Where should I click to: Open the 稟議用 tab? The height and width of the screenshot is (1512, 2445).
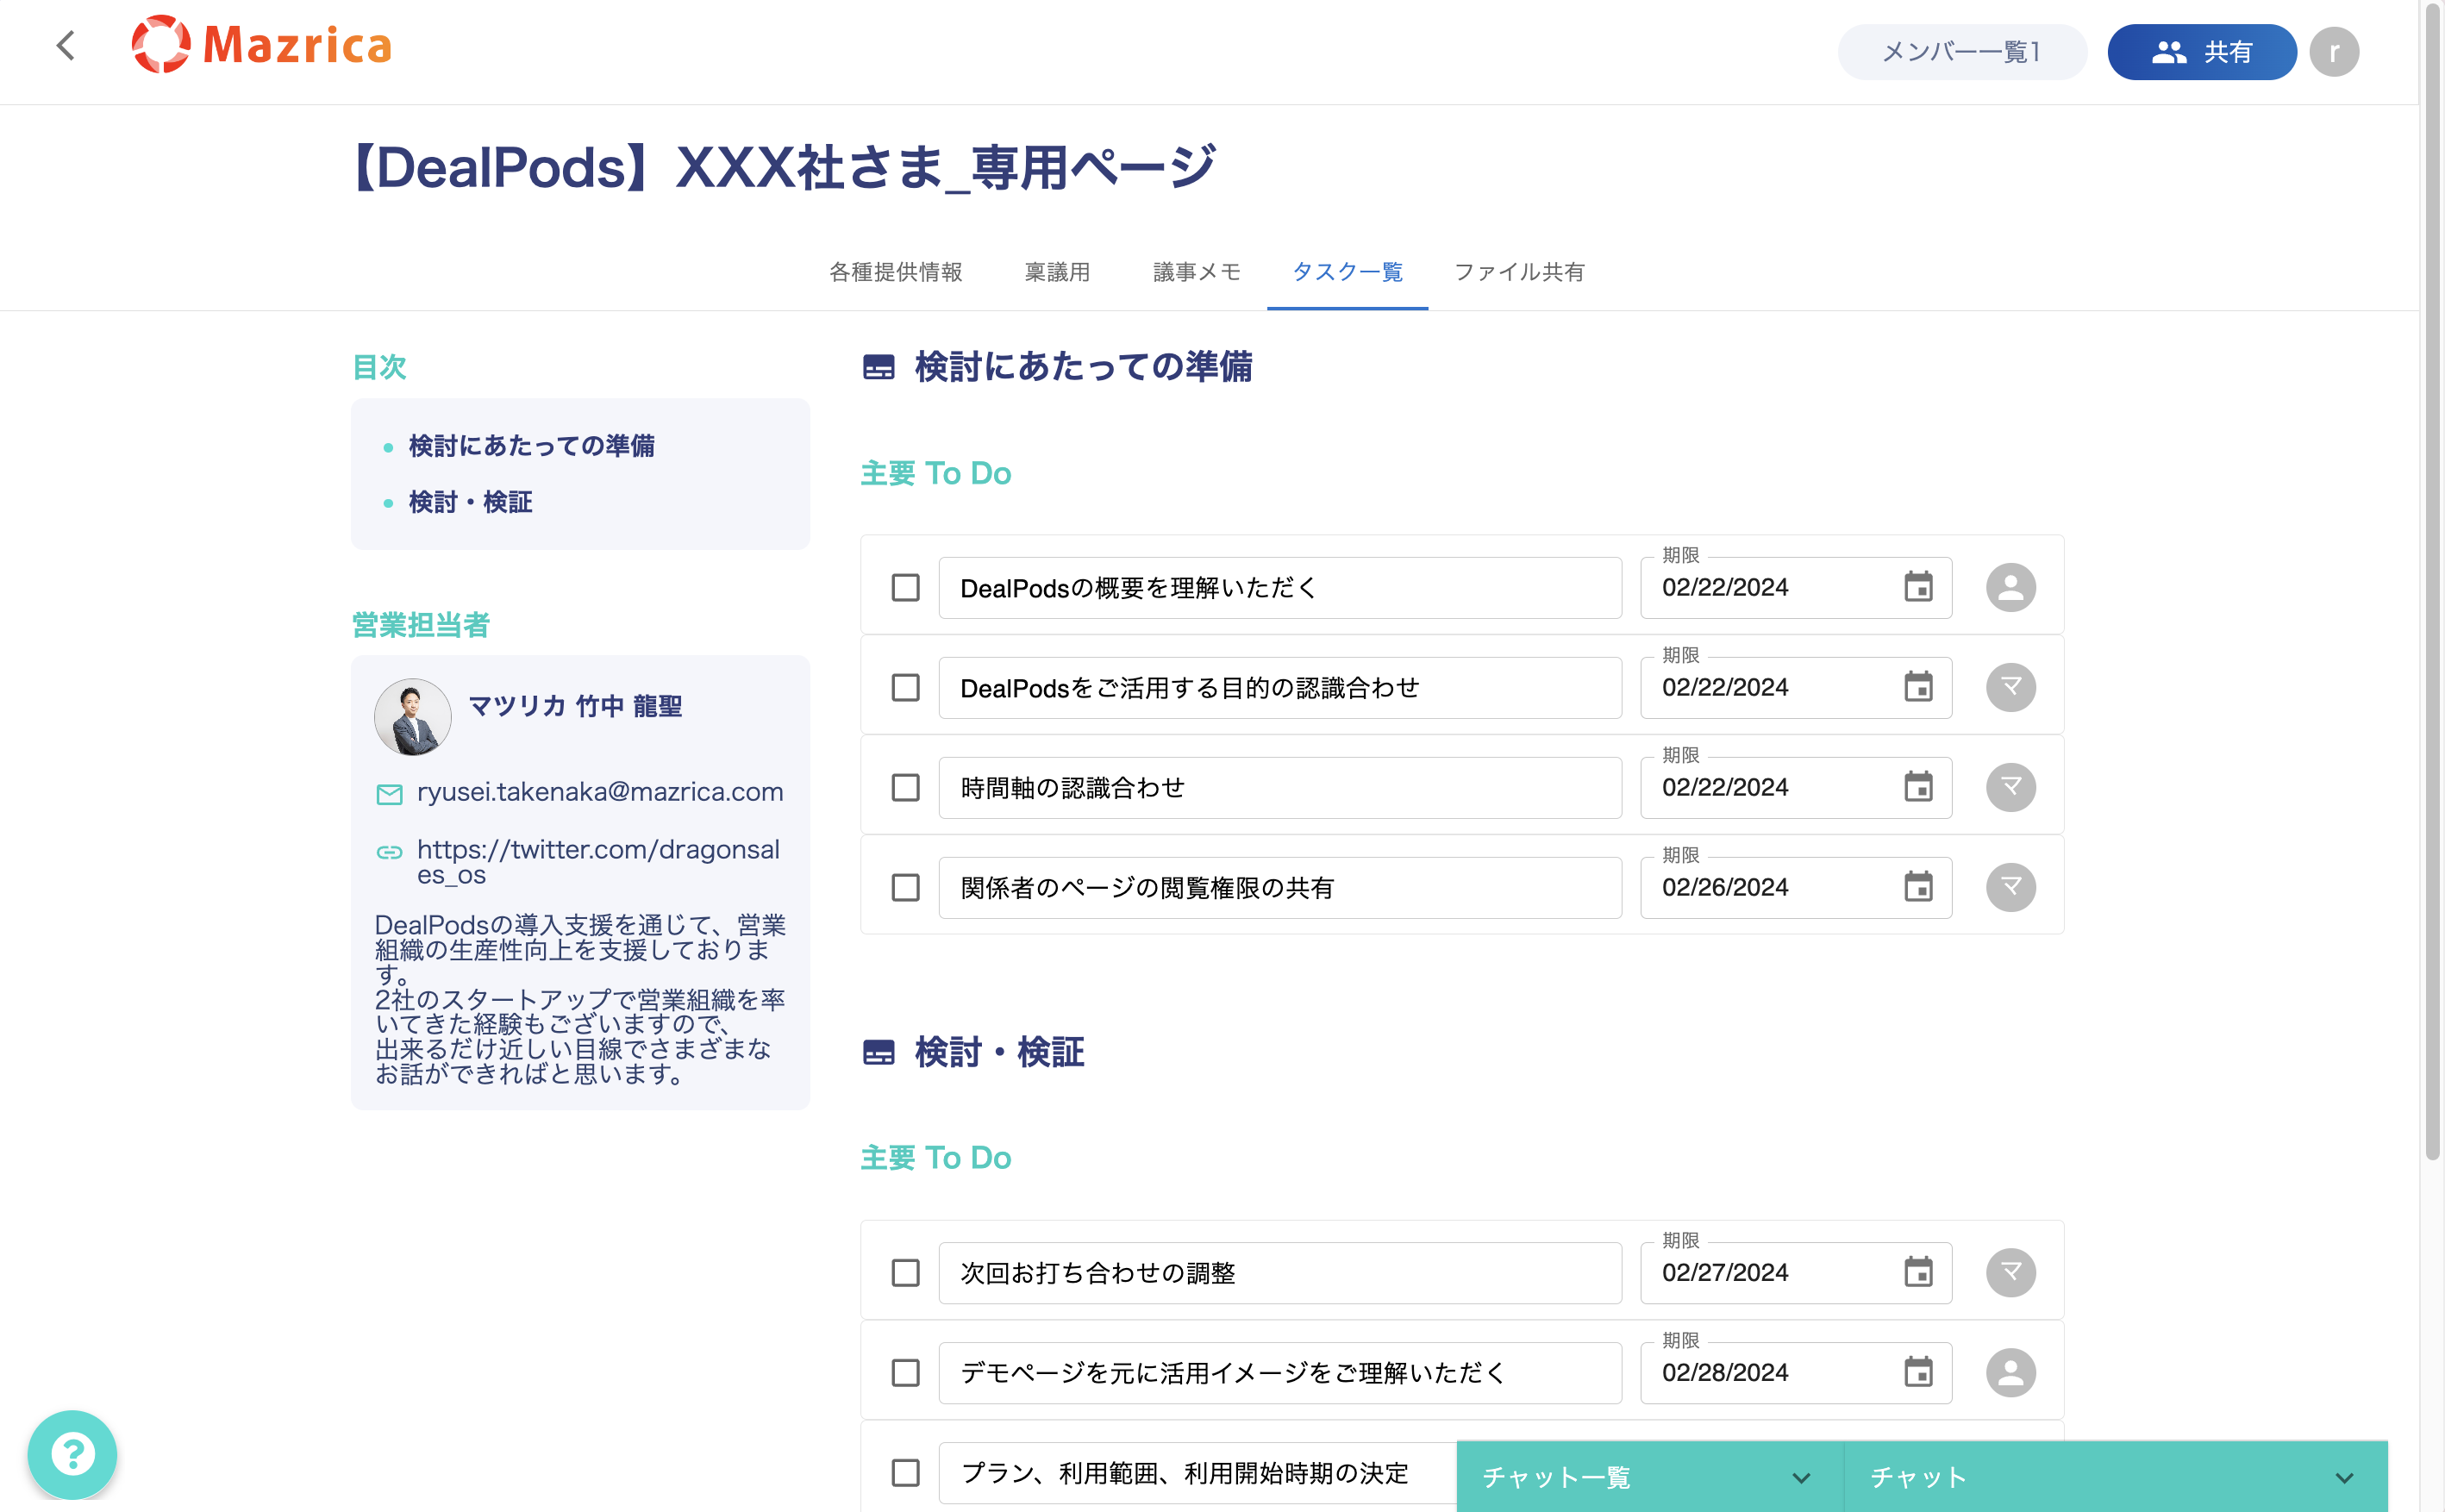coord(1057,272)
